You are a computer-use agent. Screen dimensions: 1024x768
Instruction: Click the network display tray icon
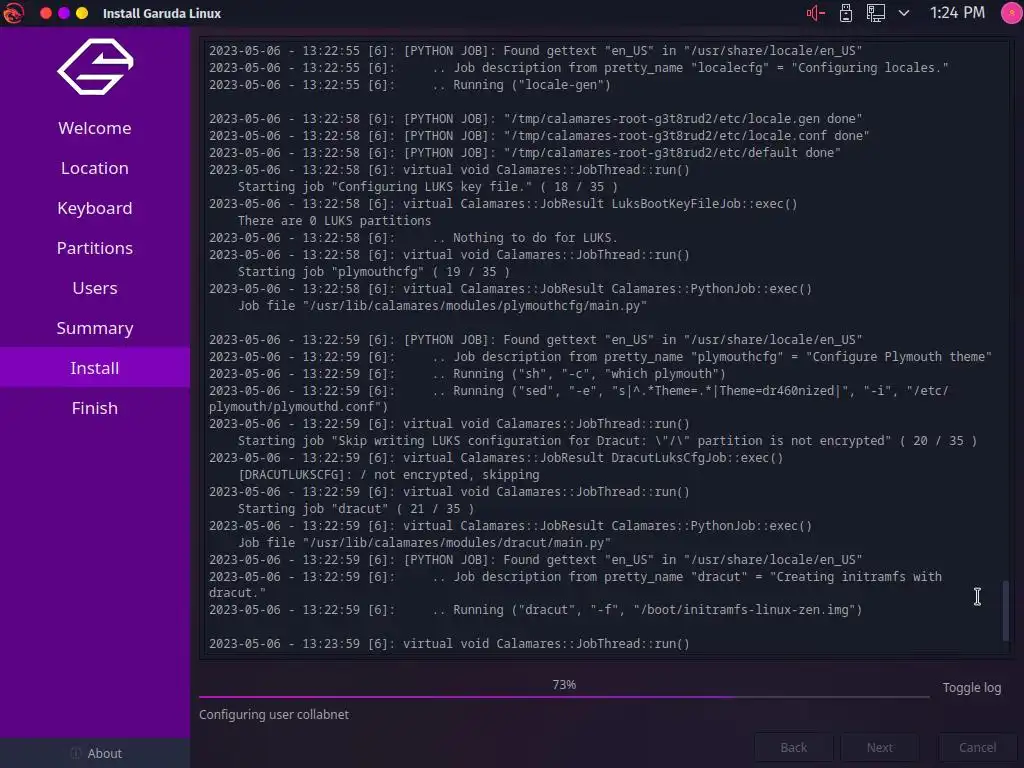[x=876, y=13]
